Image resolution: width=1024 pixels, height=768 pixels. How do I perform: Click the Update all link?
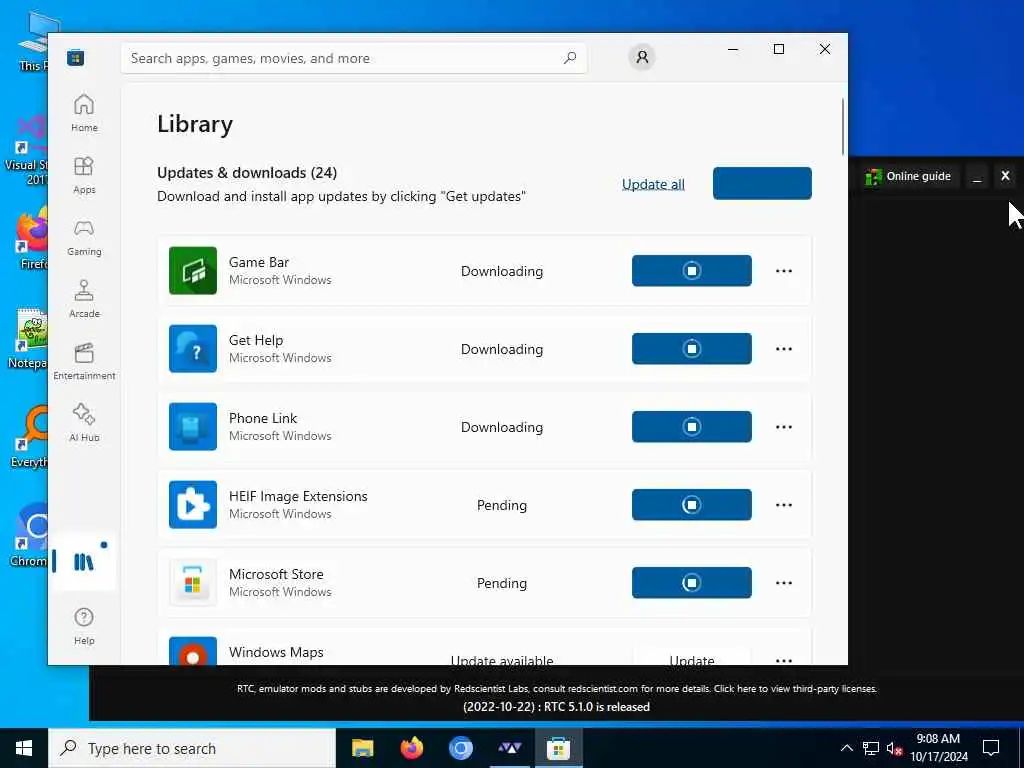[x=653, y=184]
